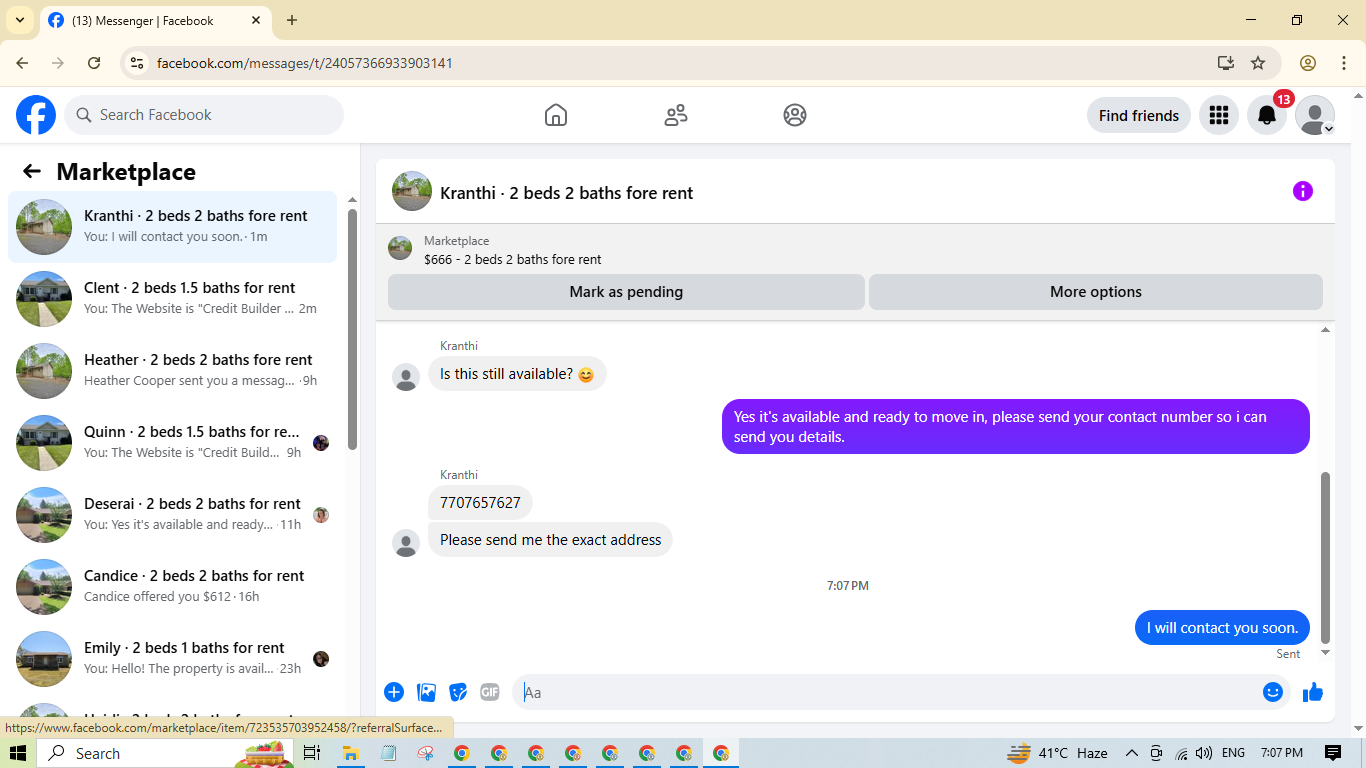Click the conversation list scrollbar
The width and height of the screenshot is (1366, 768).
point(352,330)
